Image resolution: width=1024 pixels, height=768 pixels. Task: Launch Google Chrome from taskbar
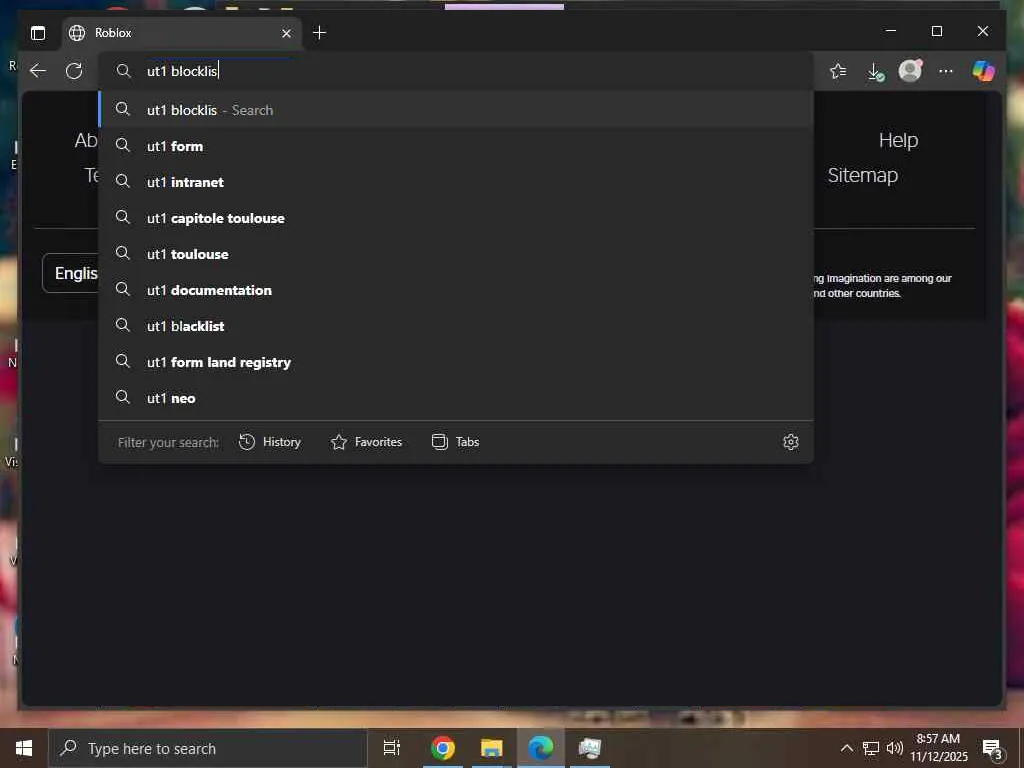pyautogui.click(x=442, y=748)
